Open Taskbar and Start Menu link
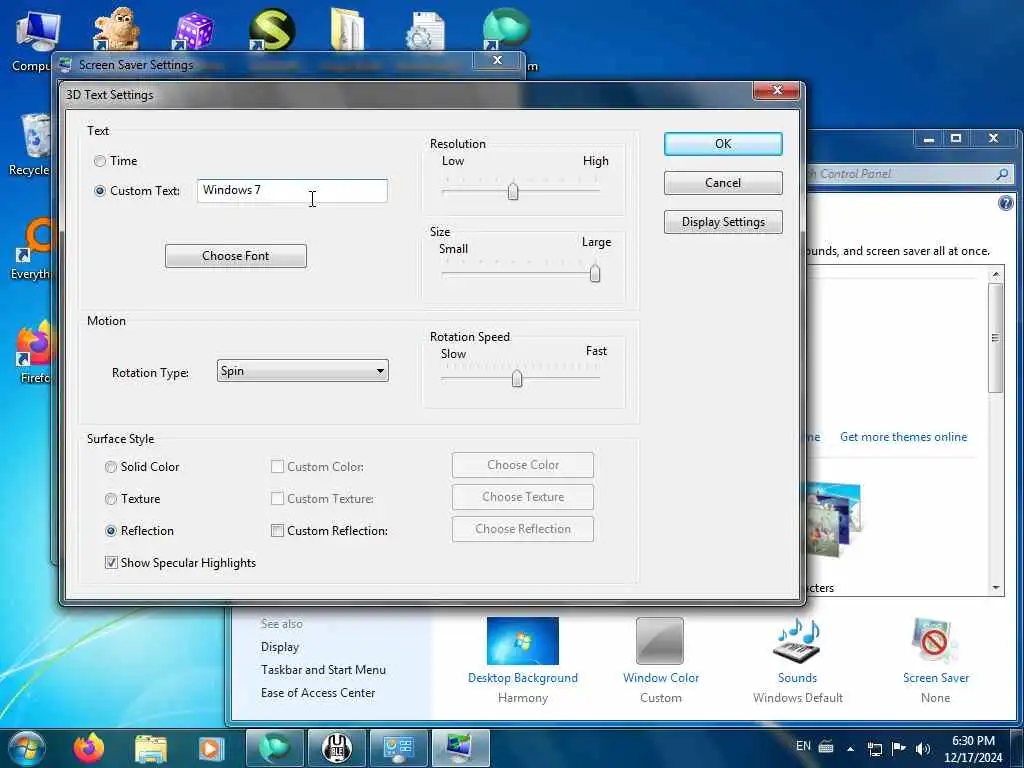Screen dimensions: 1024x768 (x=323, y=670)
